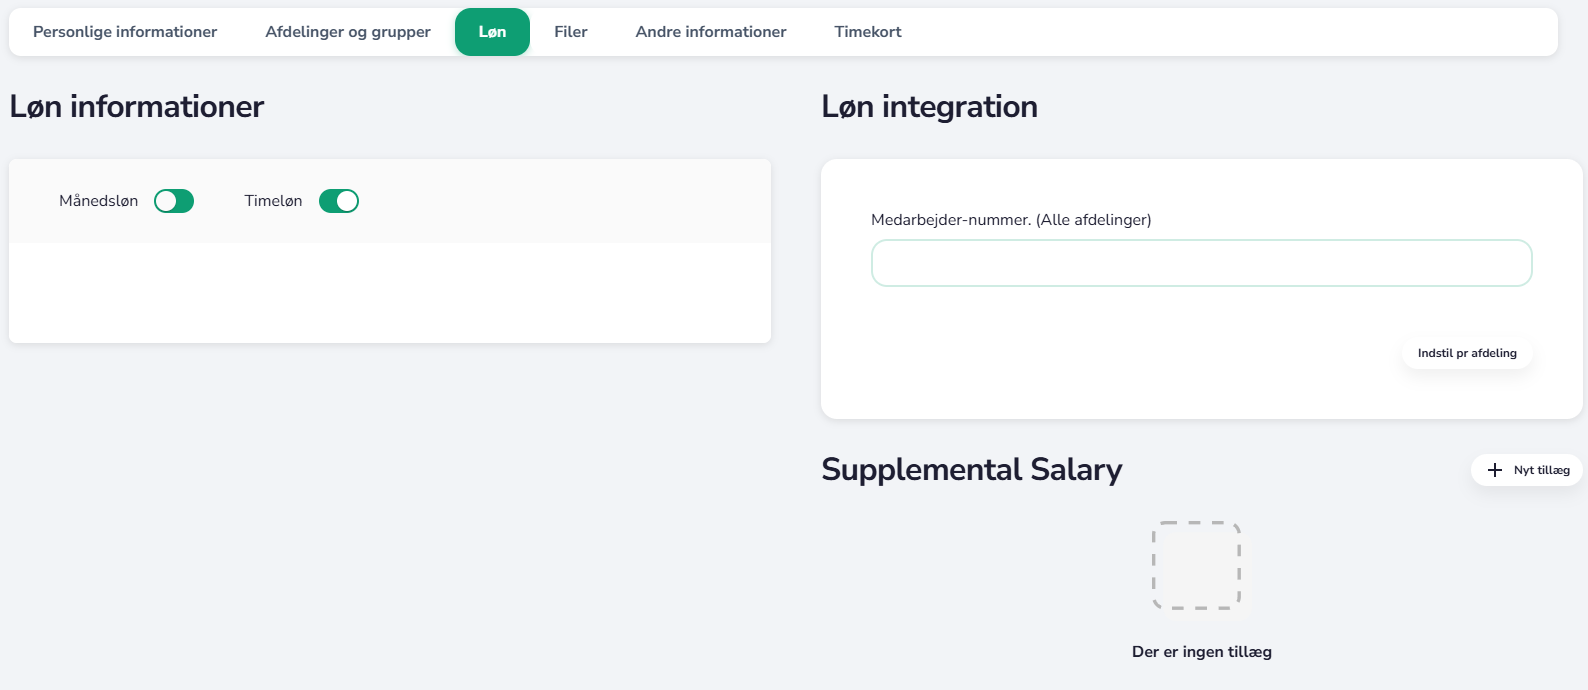Click the Løn integration heading

(x=929, y=107)
